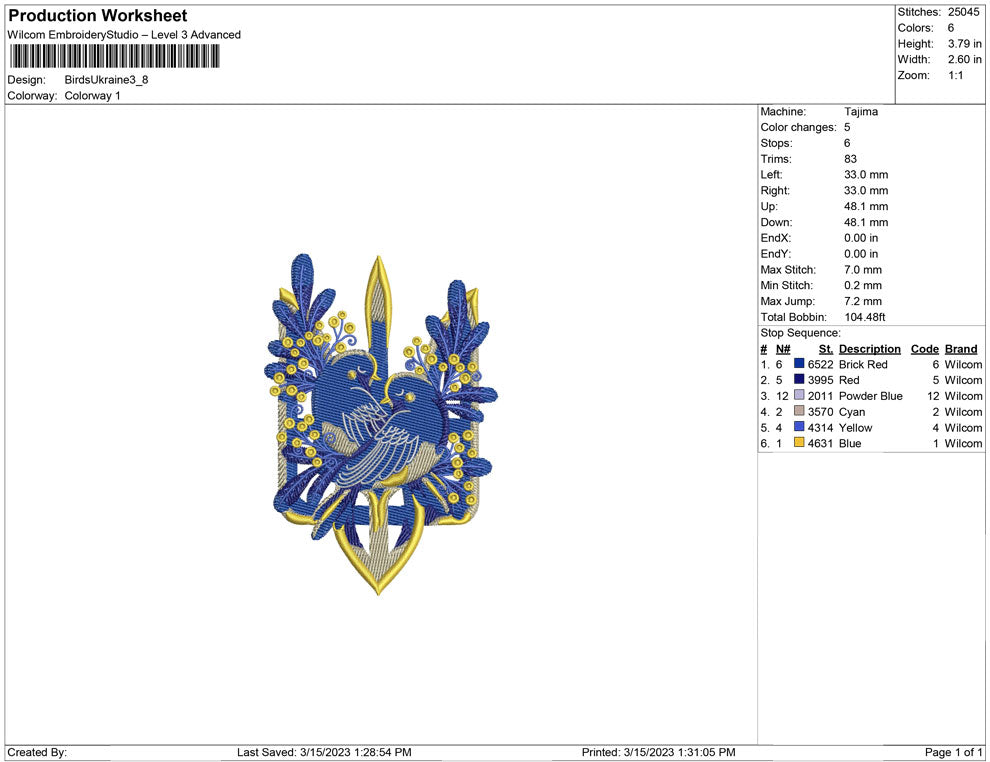Select the Stop Sequence label

pyautogui.click(x=800, y=333)
